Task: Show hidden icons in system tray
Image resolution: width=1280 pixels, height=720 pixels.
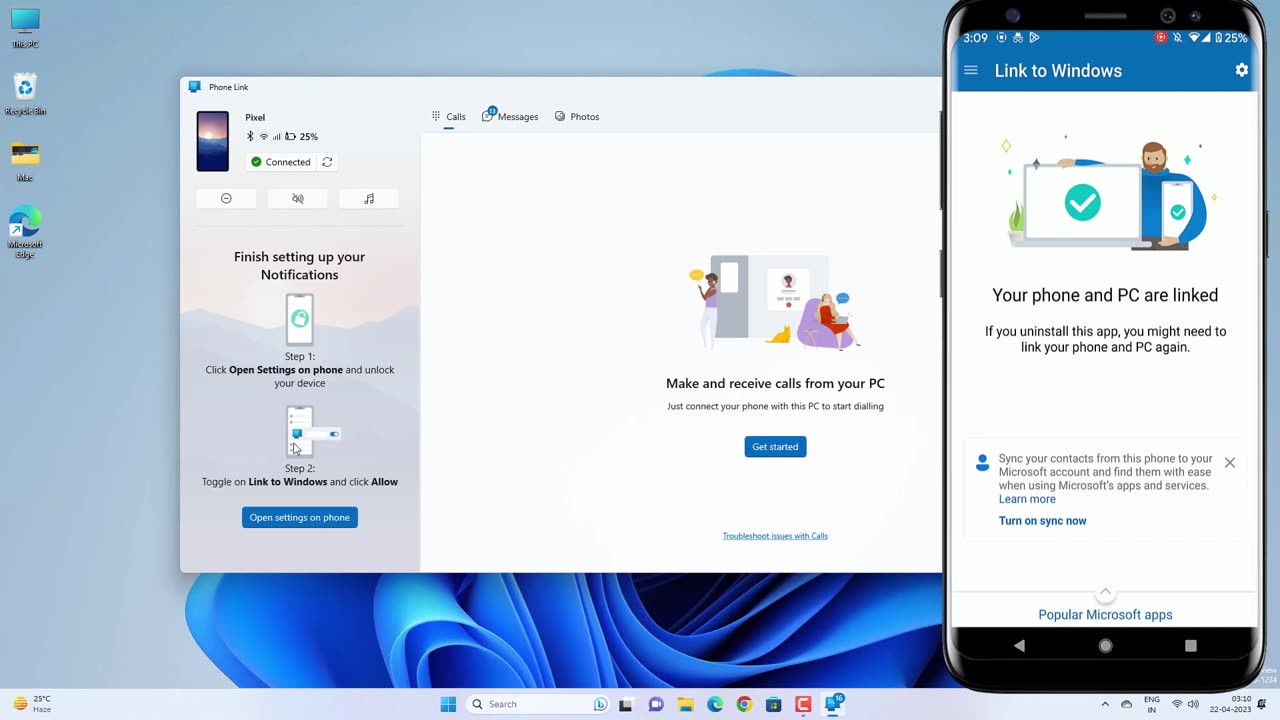Action: click(x=1105, y=704)
